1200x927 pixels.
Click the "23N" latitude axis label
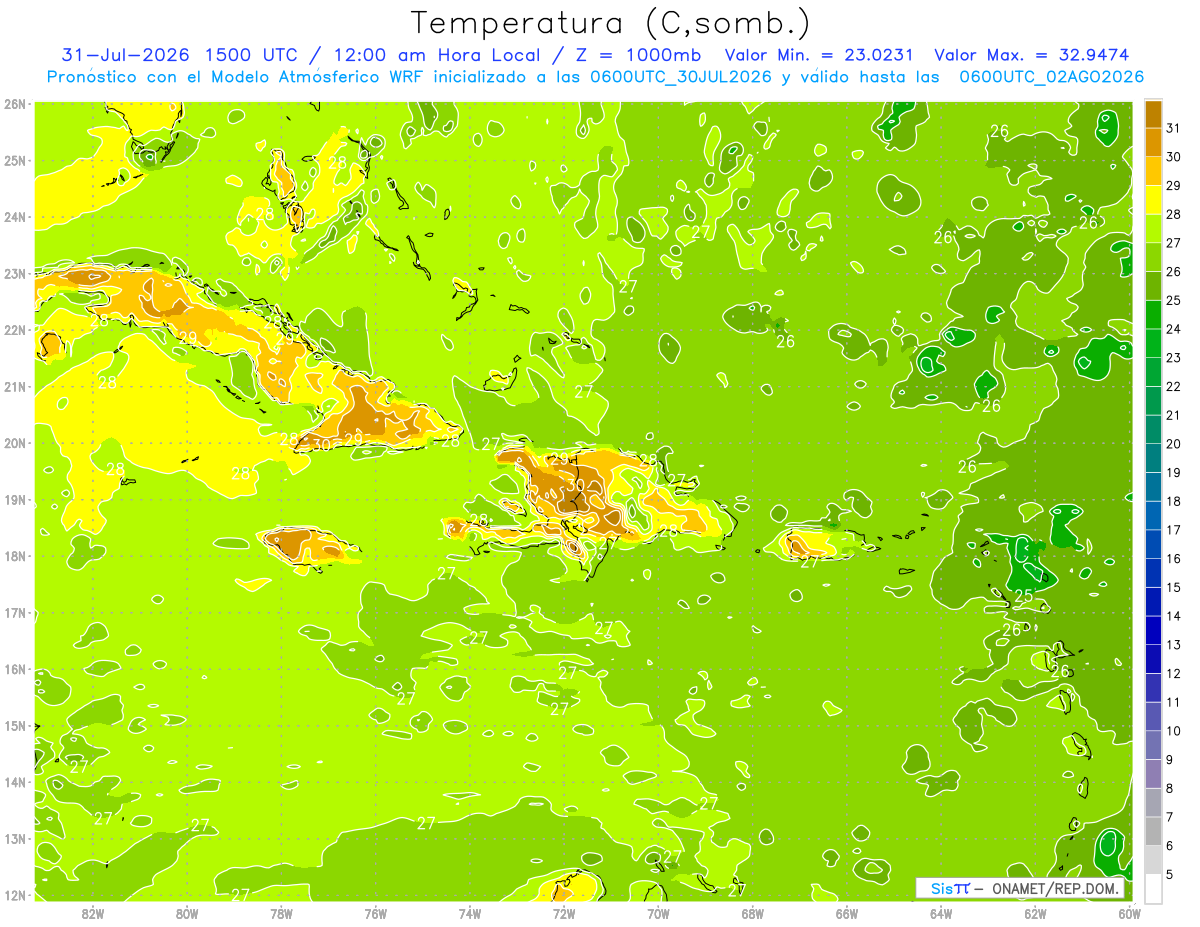click(x=15, y=273)
